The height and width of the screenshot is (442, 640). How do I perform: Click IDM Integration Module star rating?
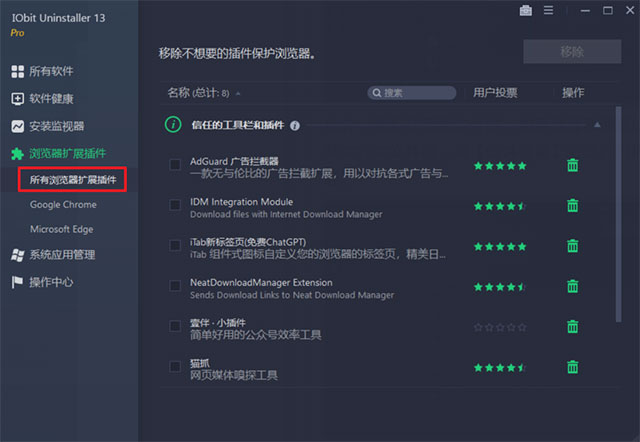tap(499, 206)
